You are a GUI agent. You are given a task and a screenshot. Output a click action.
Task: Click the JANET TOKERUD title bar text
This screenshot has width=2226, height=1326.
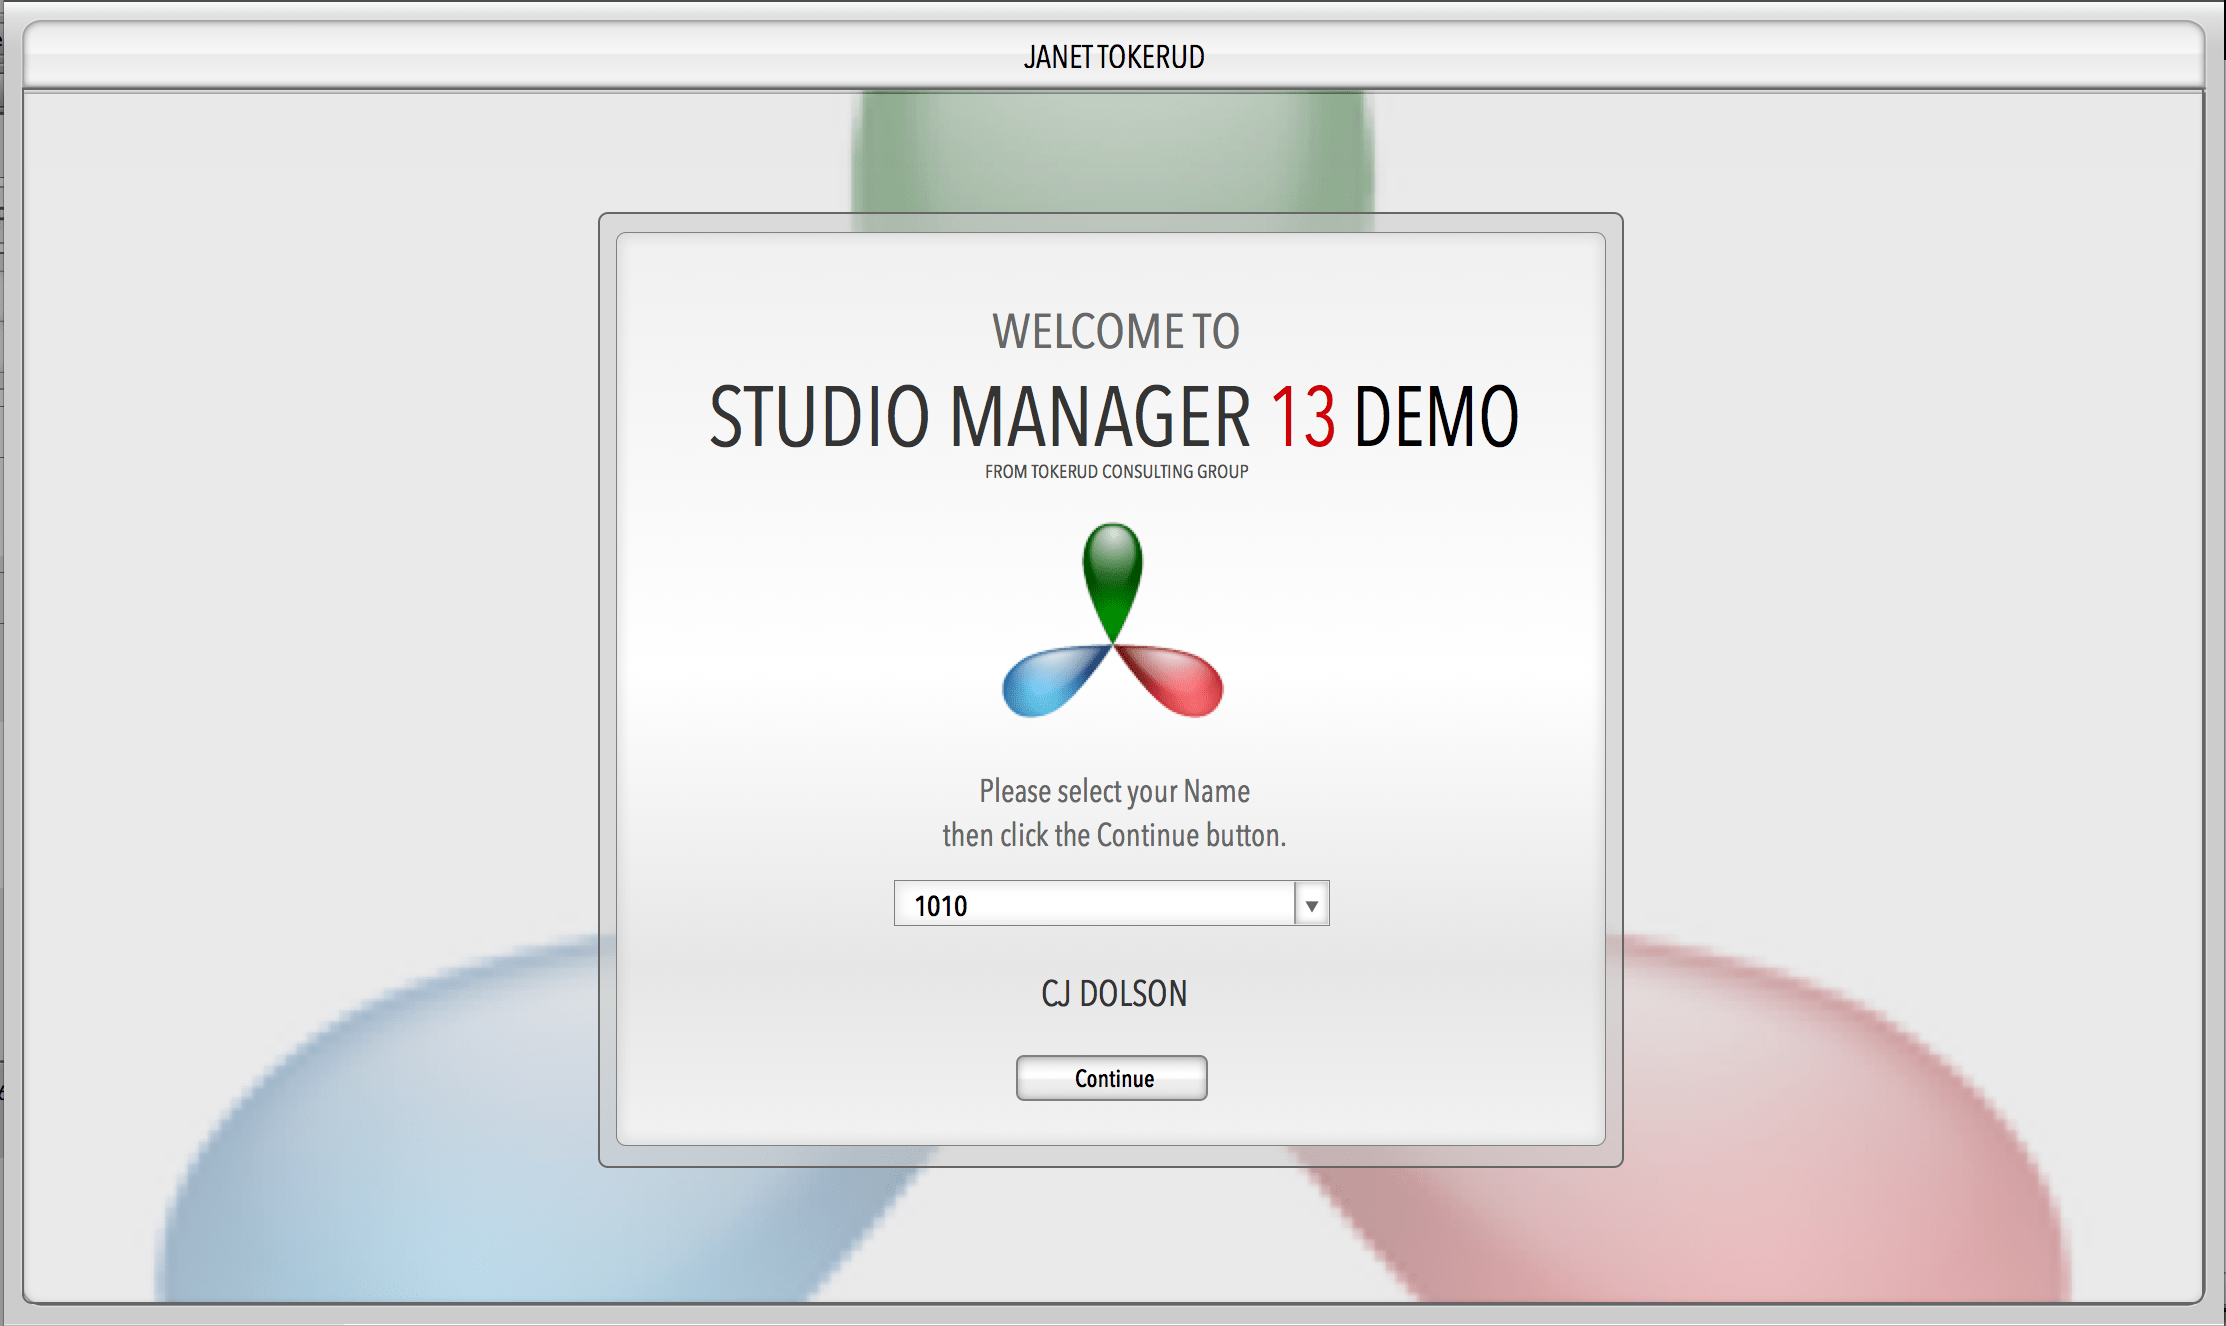1112,57
